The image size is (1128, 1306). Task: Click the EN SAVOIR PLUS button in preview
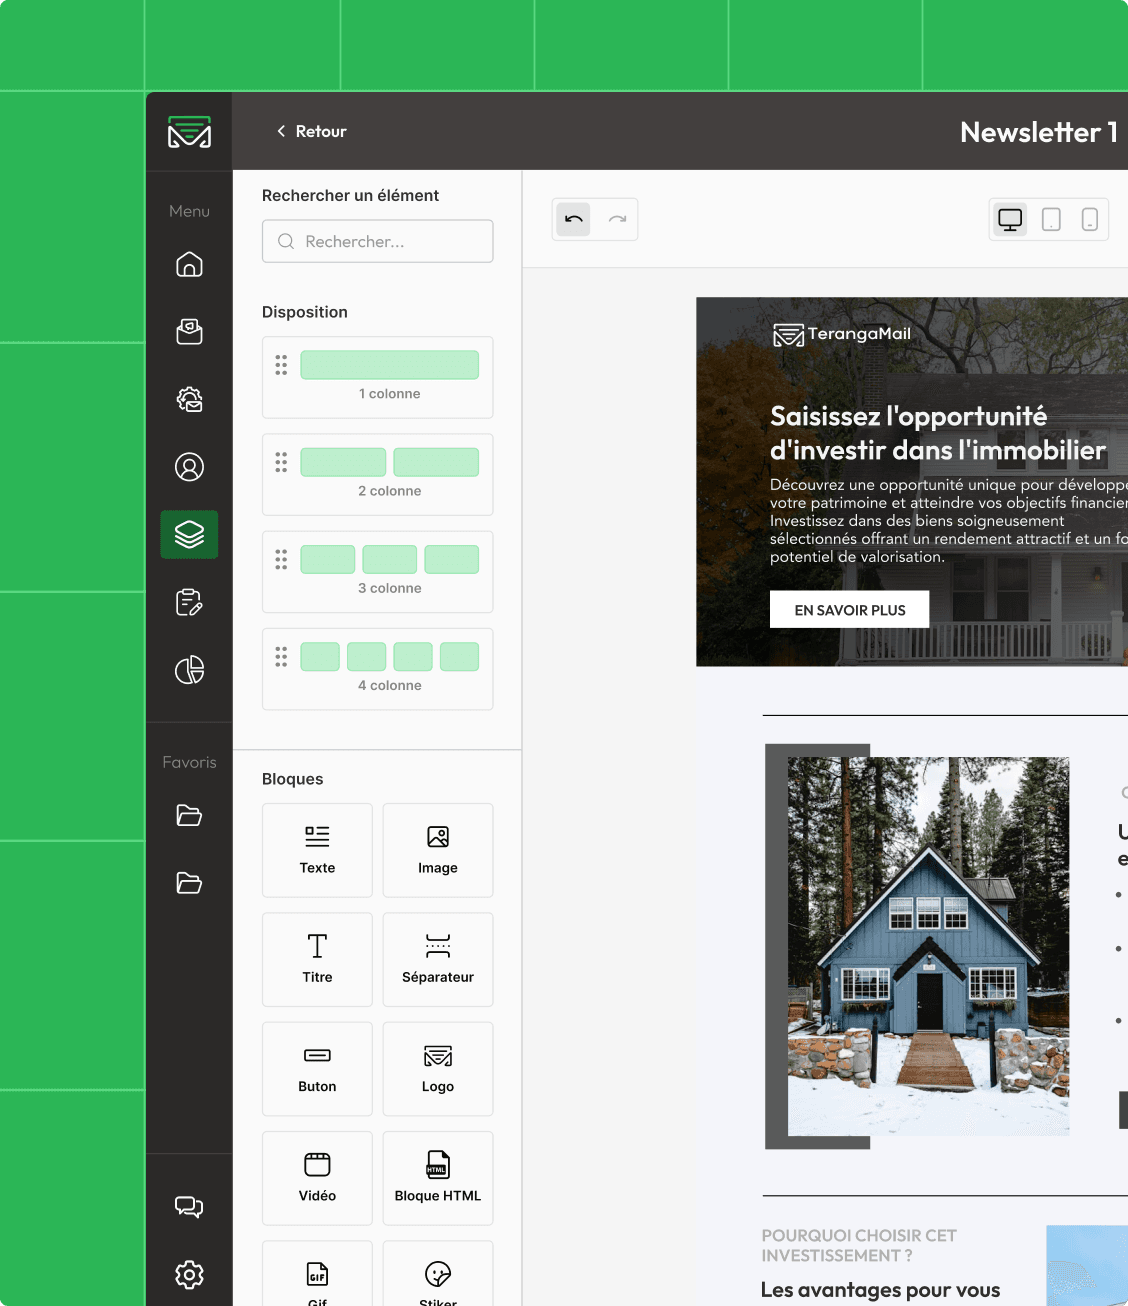pyautogui.click(x=849, y=609)
